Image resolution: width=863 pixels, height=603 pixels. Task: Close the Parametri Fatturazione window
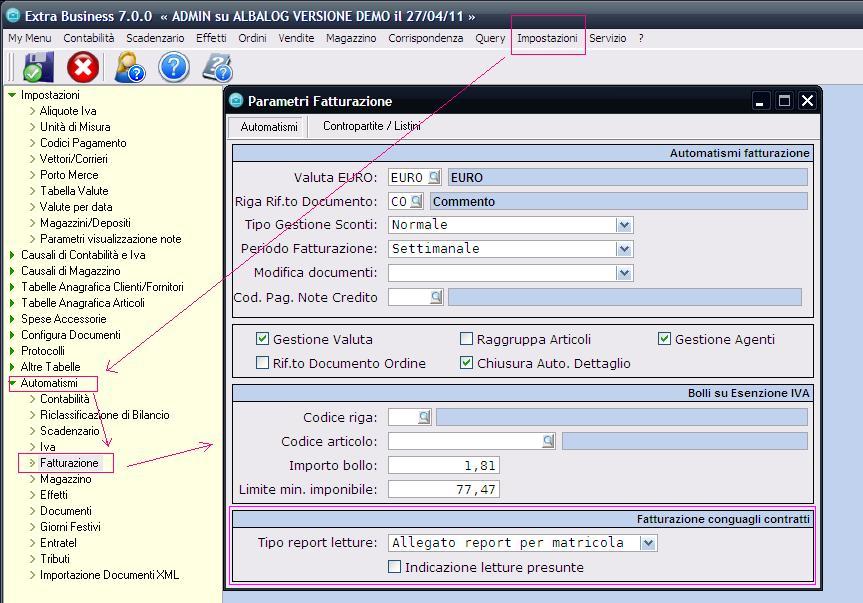(807, 101)
